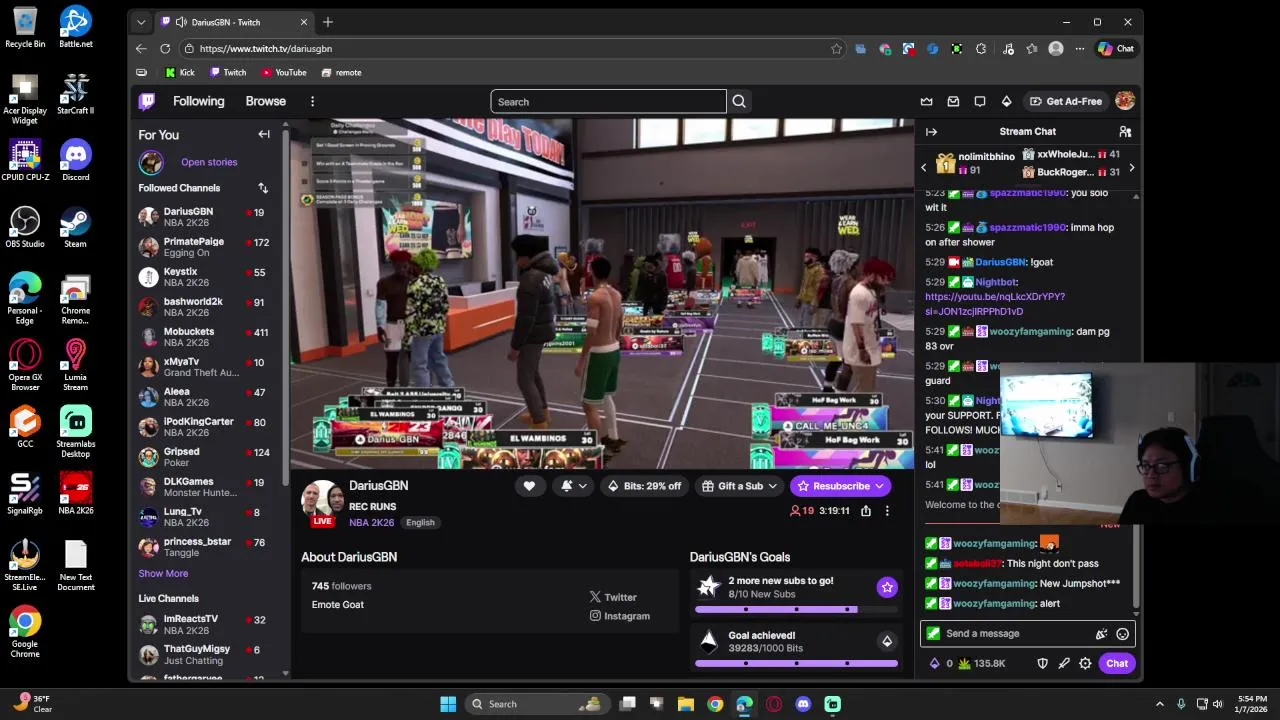The image size is (1280, 720).
Task: Open the three-dot More menu beside Browse
Action: tap(312, 101)
